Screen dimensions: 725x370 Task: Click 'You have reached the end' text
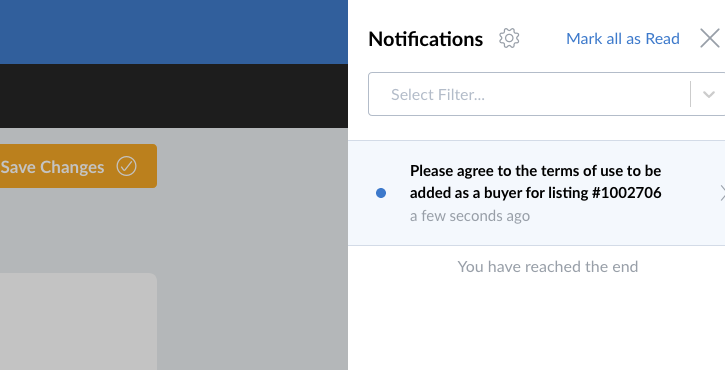pos(547,266)
